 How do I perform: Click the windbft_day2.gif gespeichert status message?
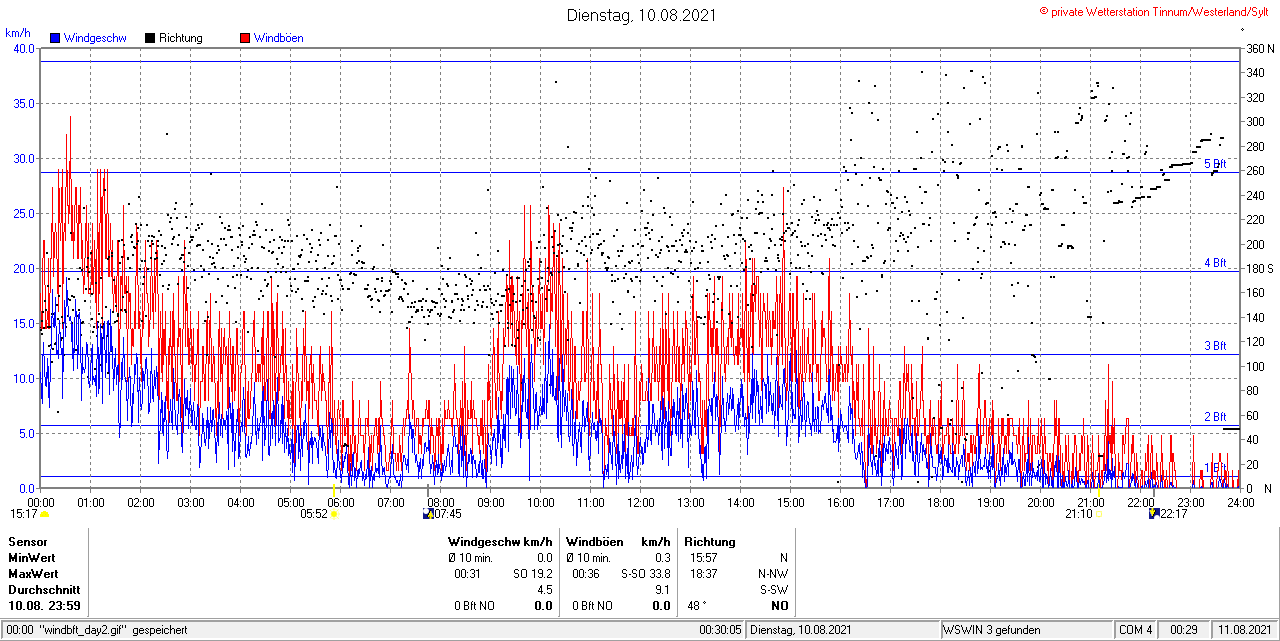(112, 630)
